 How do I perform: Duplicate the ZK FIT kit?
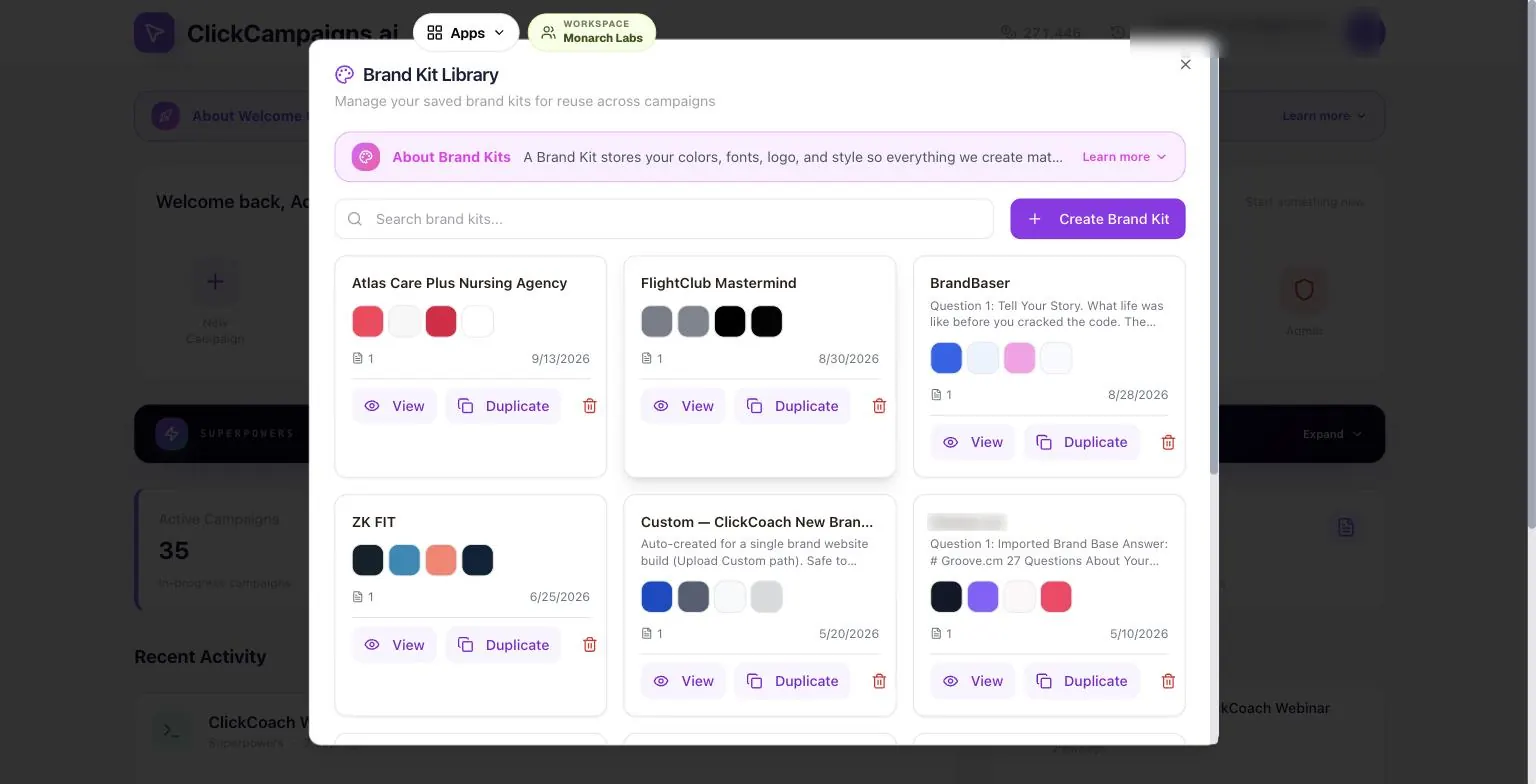pos(503,645)
